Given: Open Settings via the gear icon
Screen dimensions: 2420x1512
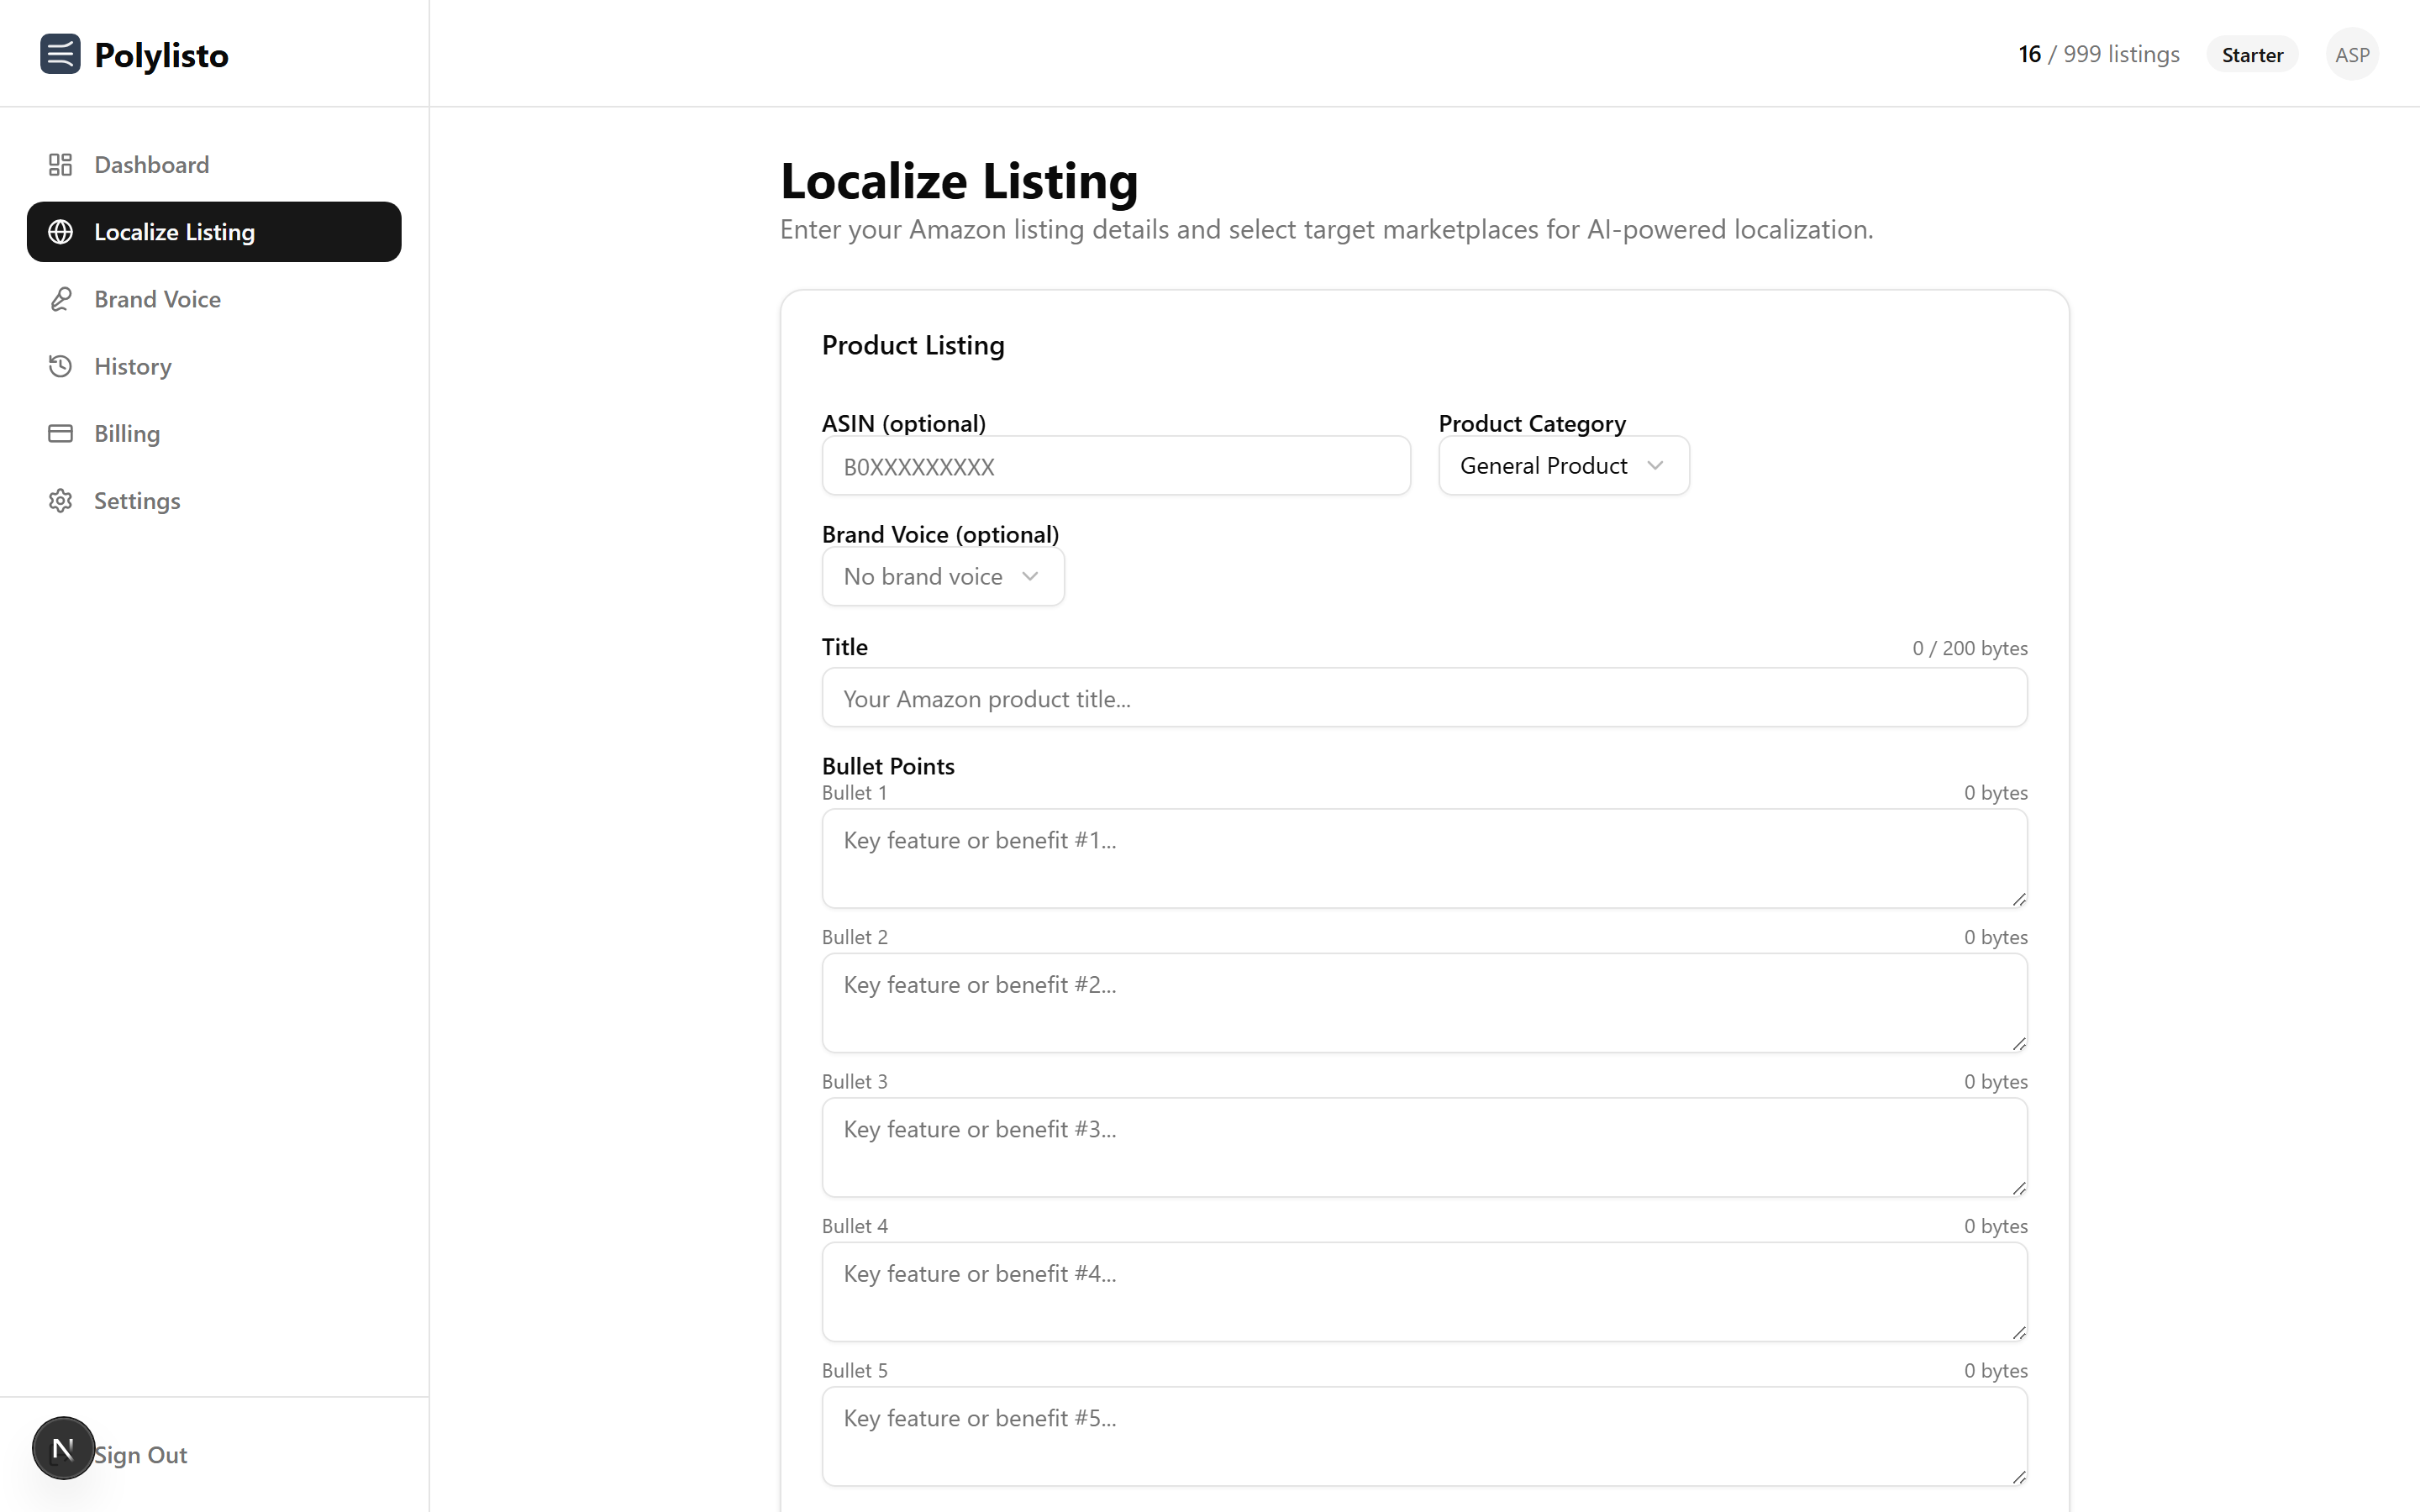Looking at the screenshot, I should coord(60,500).
